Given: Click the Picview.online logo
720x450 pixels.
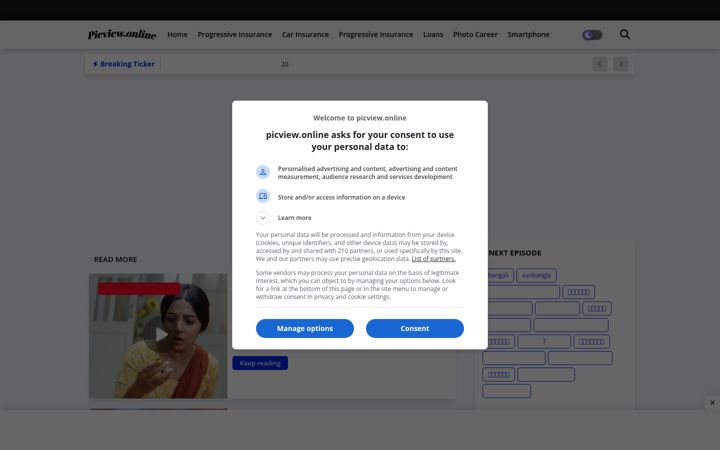Looking at the screenshot, I should point(122,34).
